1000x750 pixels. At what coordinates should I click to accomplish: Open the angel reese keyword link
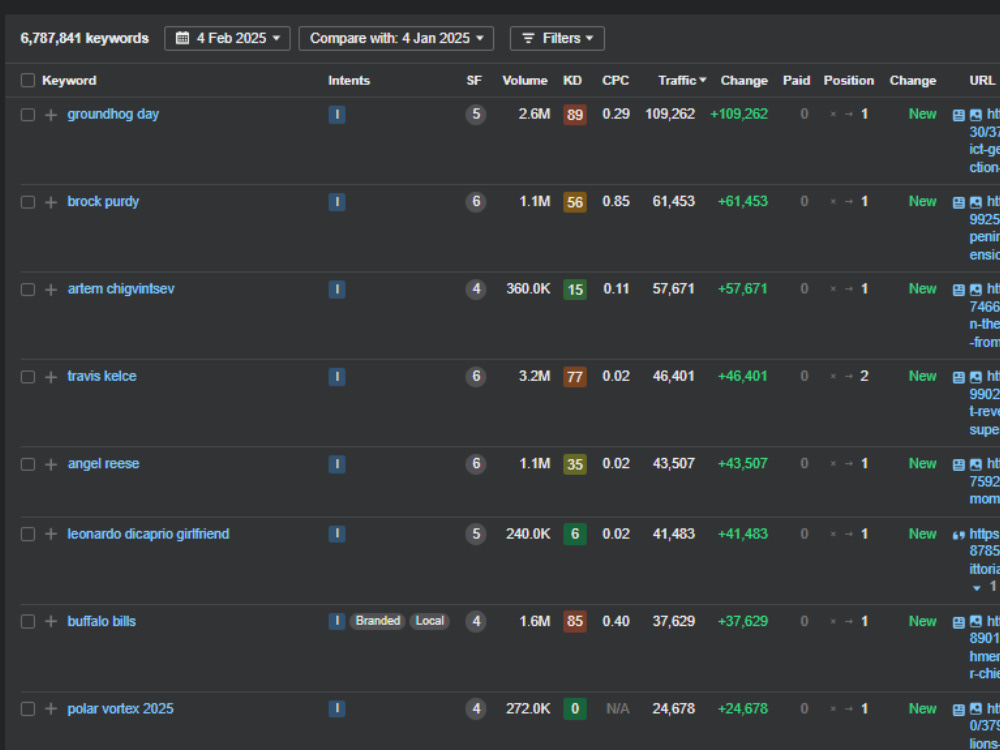coord(103,464)
